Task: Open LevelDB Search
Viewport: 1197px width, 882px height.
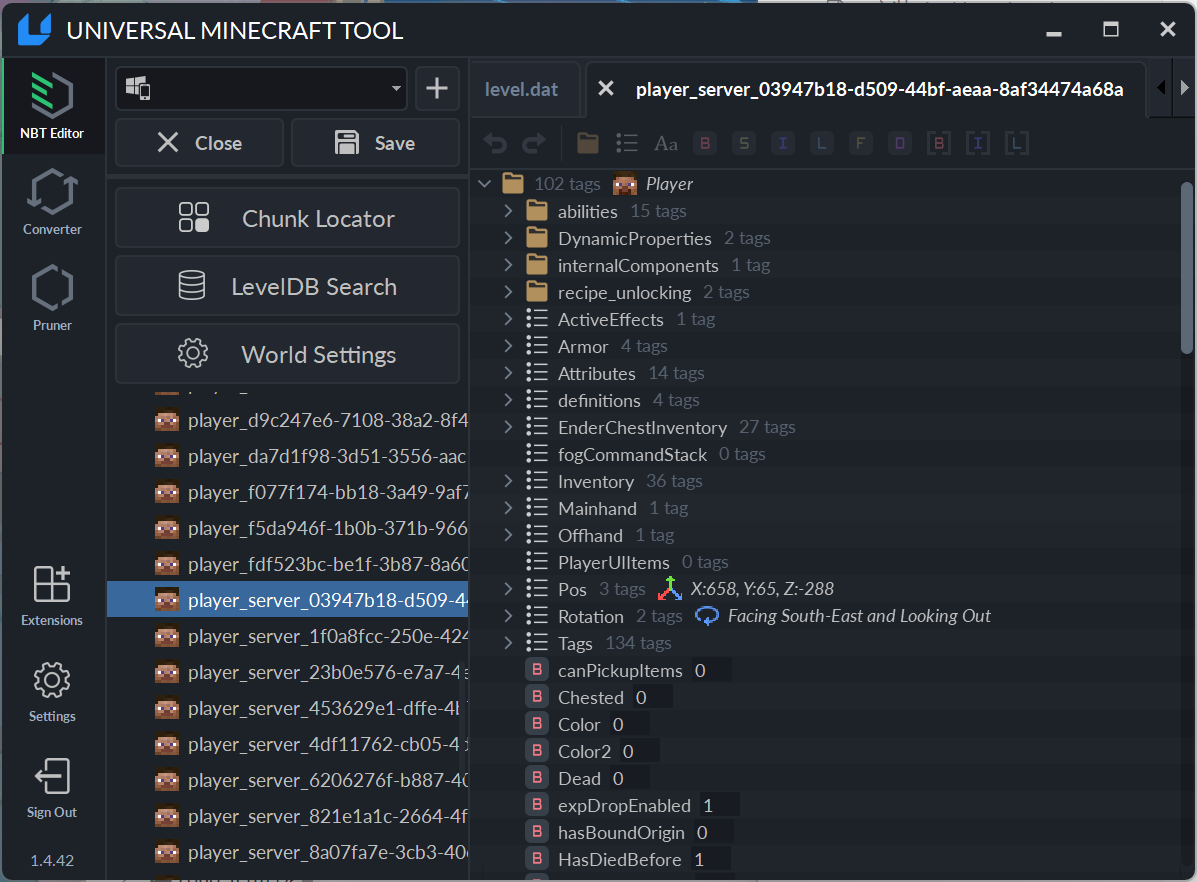Action: (287, 286)
